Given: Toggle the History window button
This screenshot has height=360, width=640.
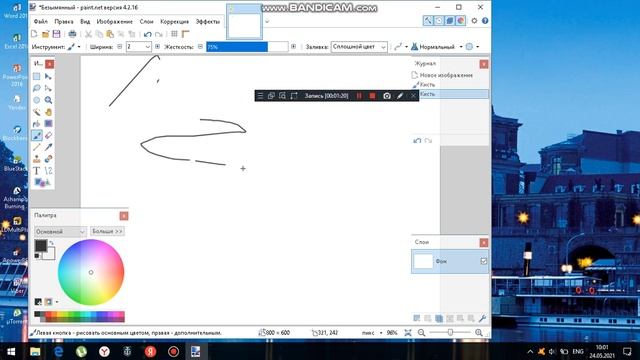Looking at the screenshot, I should click(x=439, y=20).
